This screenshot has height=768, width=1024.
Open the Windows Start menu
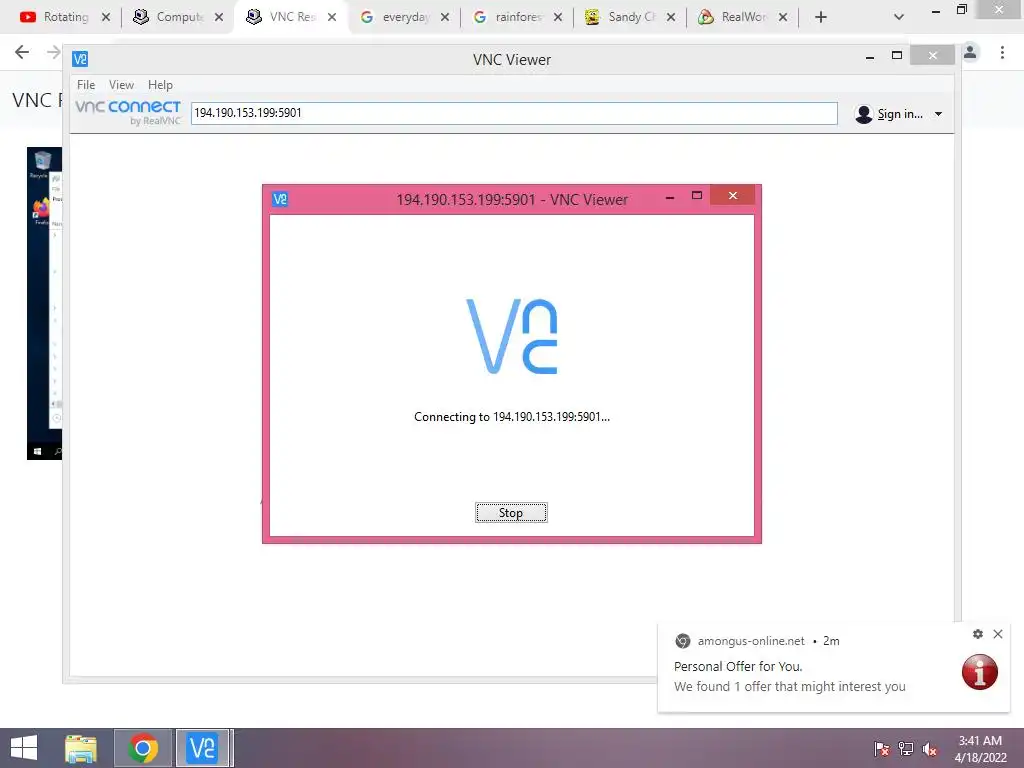(24, 748)
